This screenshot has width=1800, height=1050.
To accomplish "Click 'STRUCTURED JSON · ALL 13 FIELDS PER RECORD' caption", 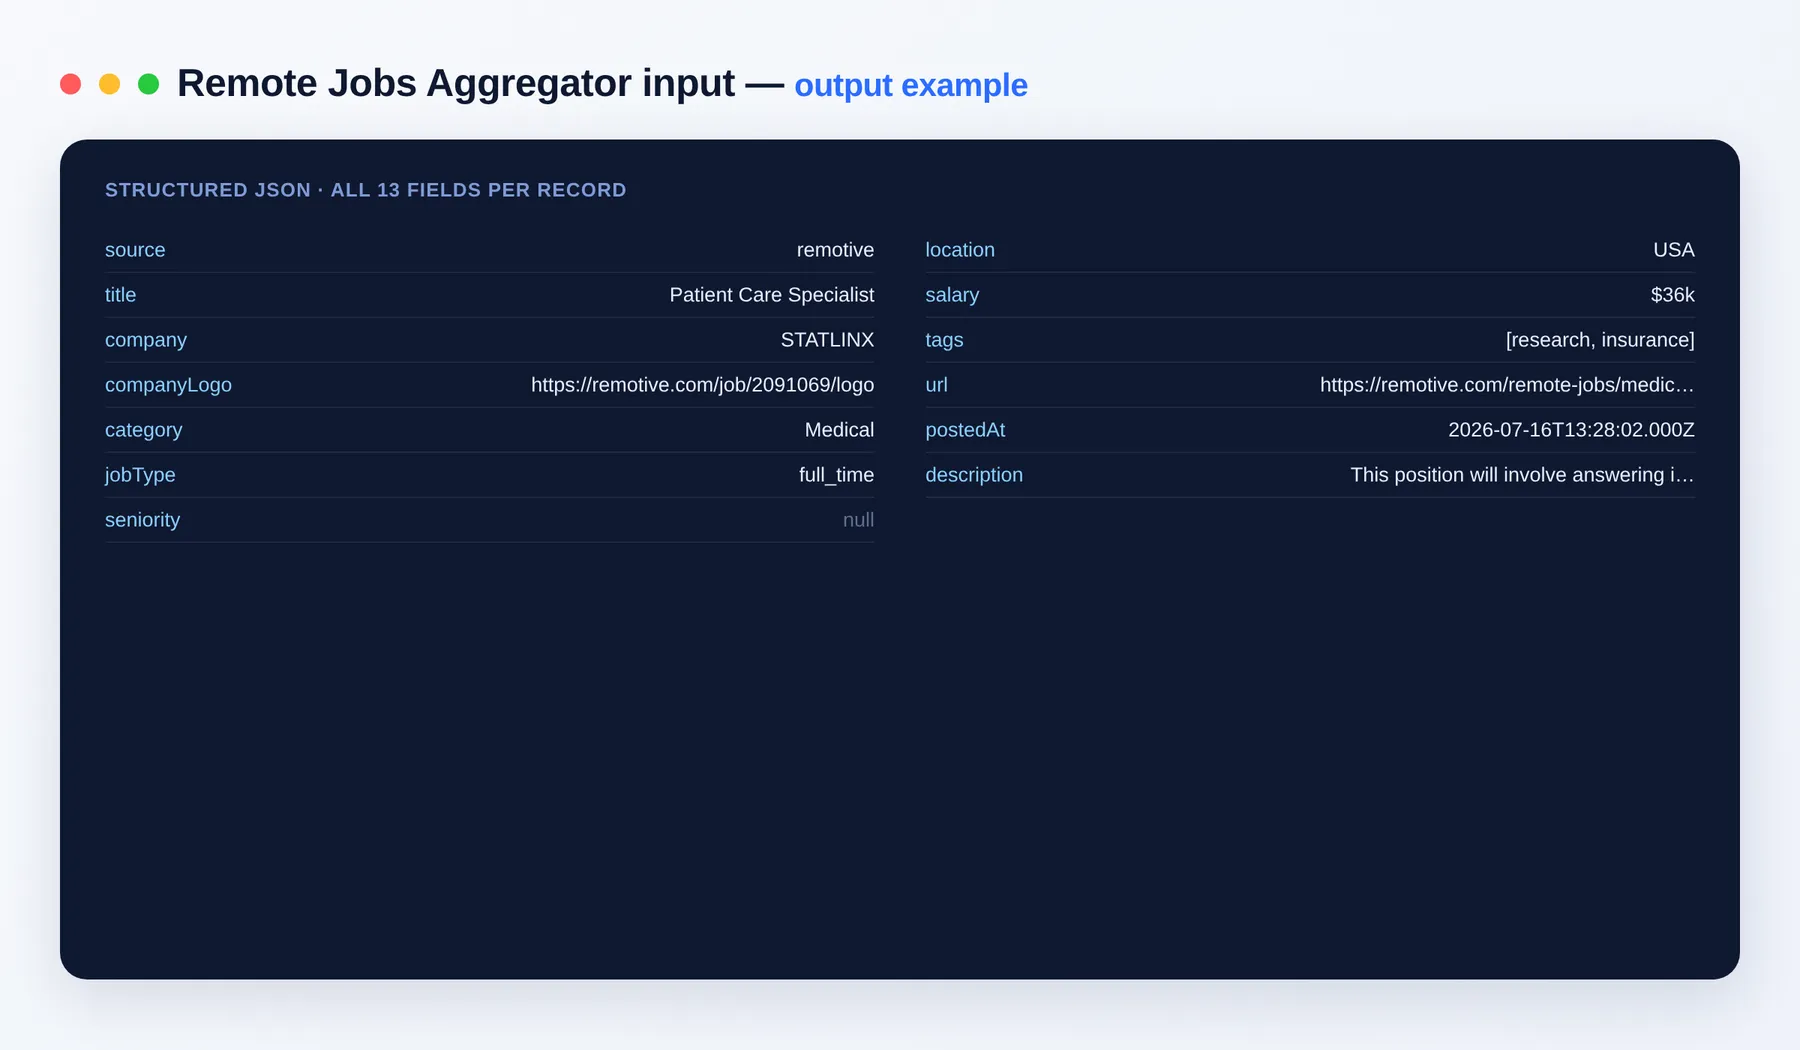I will coord(366,190).
